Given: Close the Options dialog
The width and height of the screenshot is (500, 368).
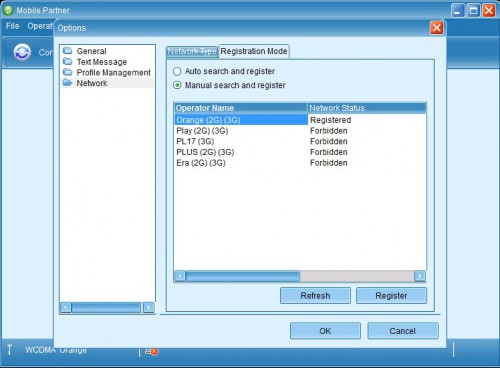Looking at the screenshot, I should pos(437,28).
